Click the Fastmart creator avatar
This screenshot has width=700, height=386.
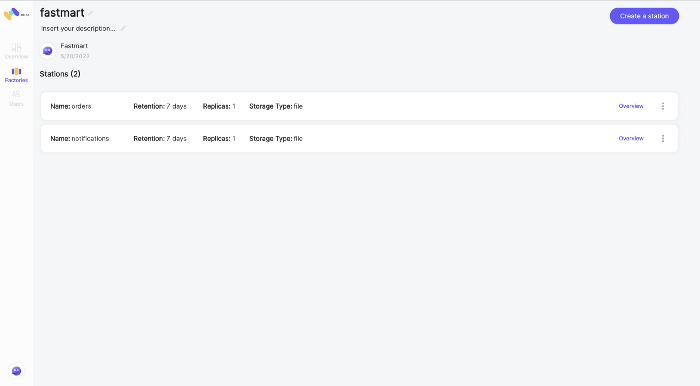[48, 51]
